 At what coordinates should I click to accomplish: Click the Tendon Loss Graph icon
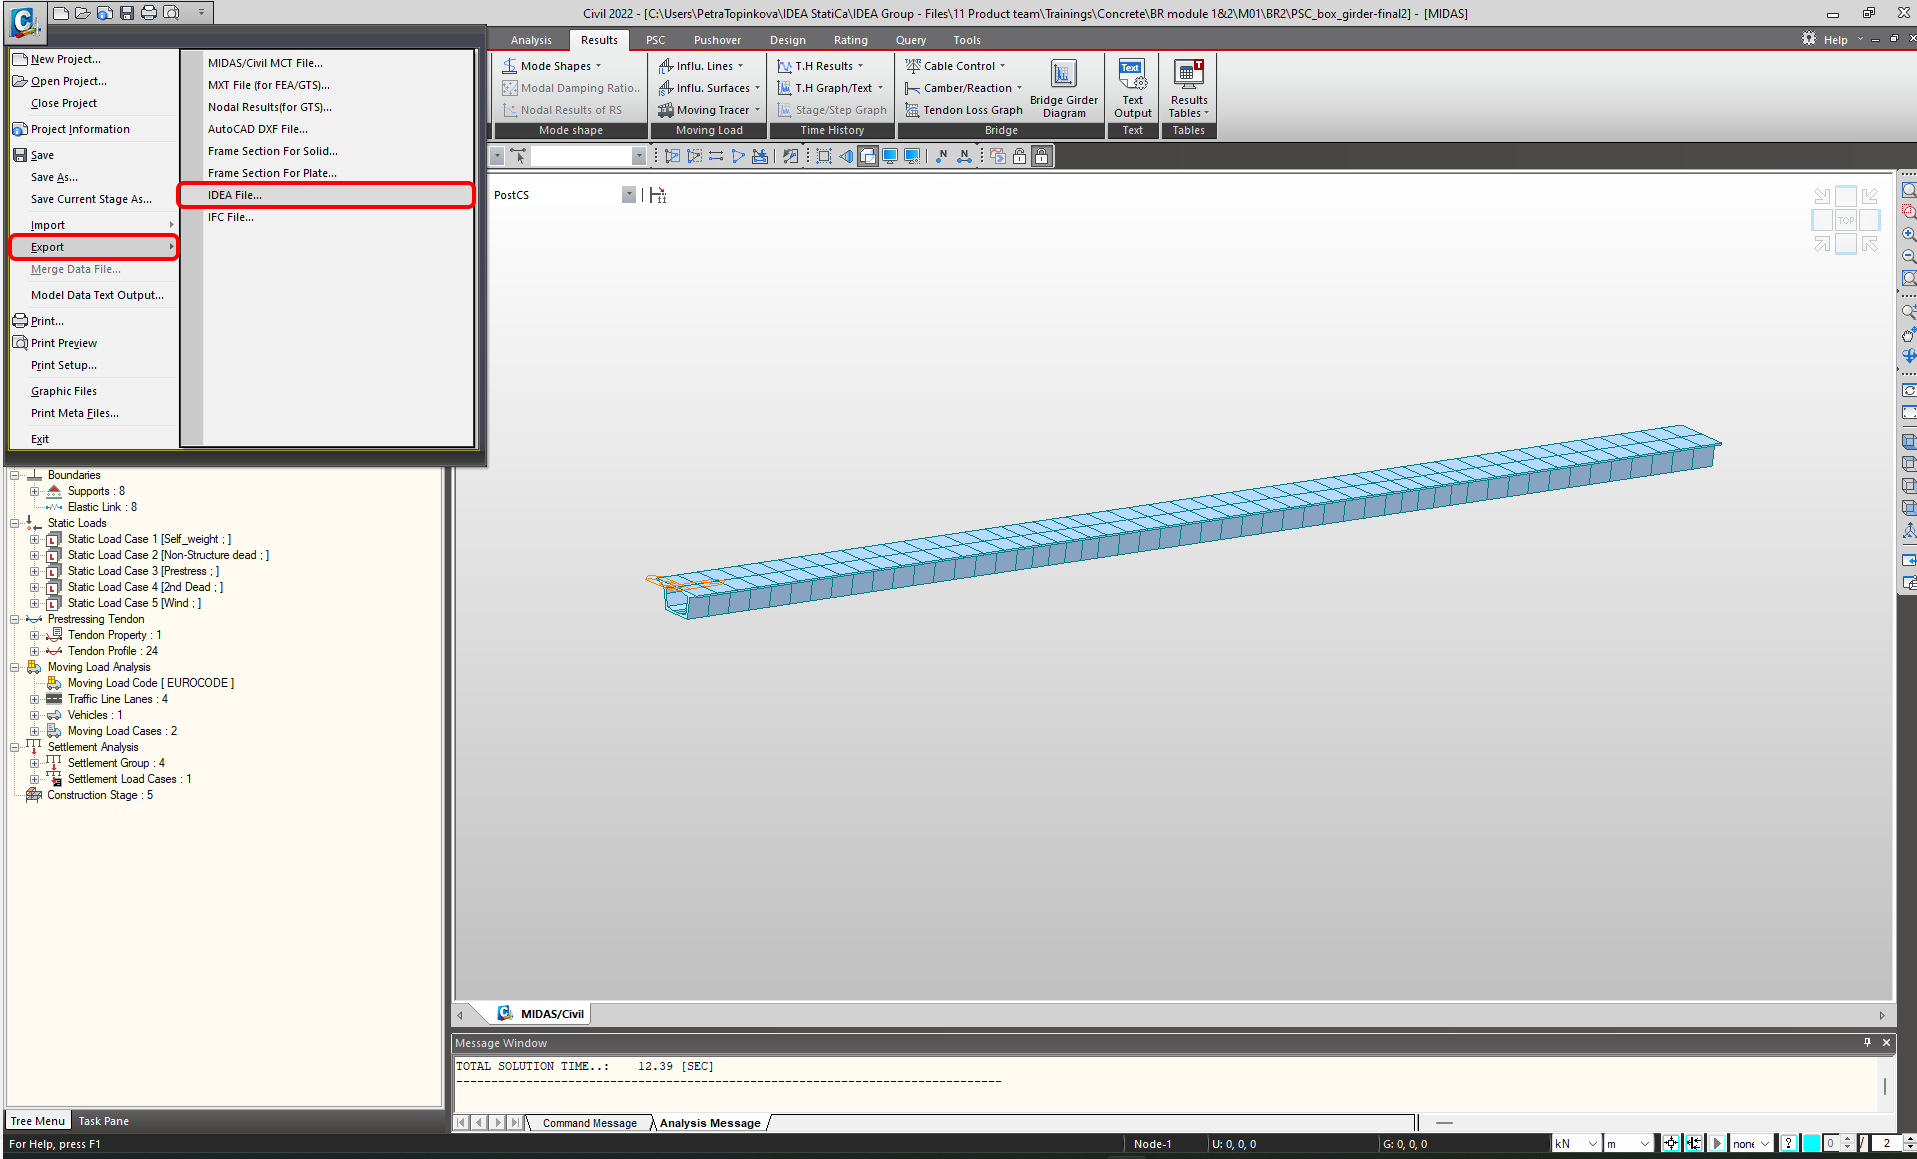click(912, 110)
